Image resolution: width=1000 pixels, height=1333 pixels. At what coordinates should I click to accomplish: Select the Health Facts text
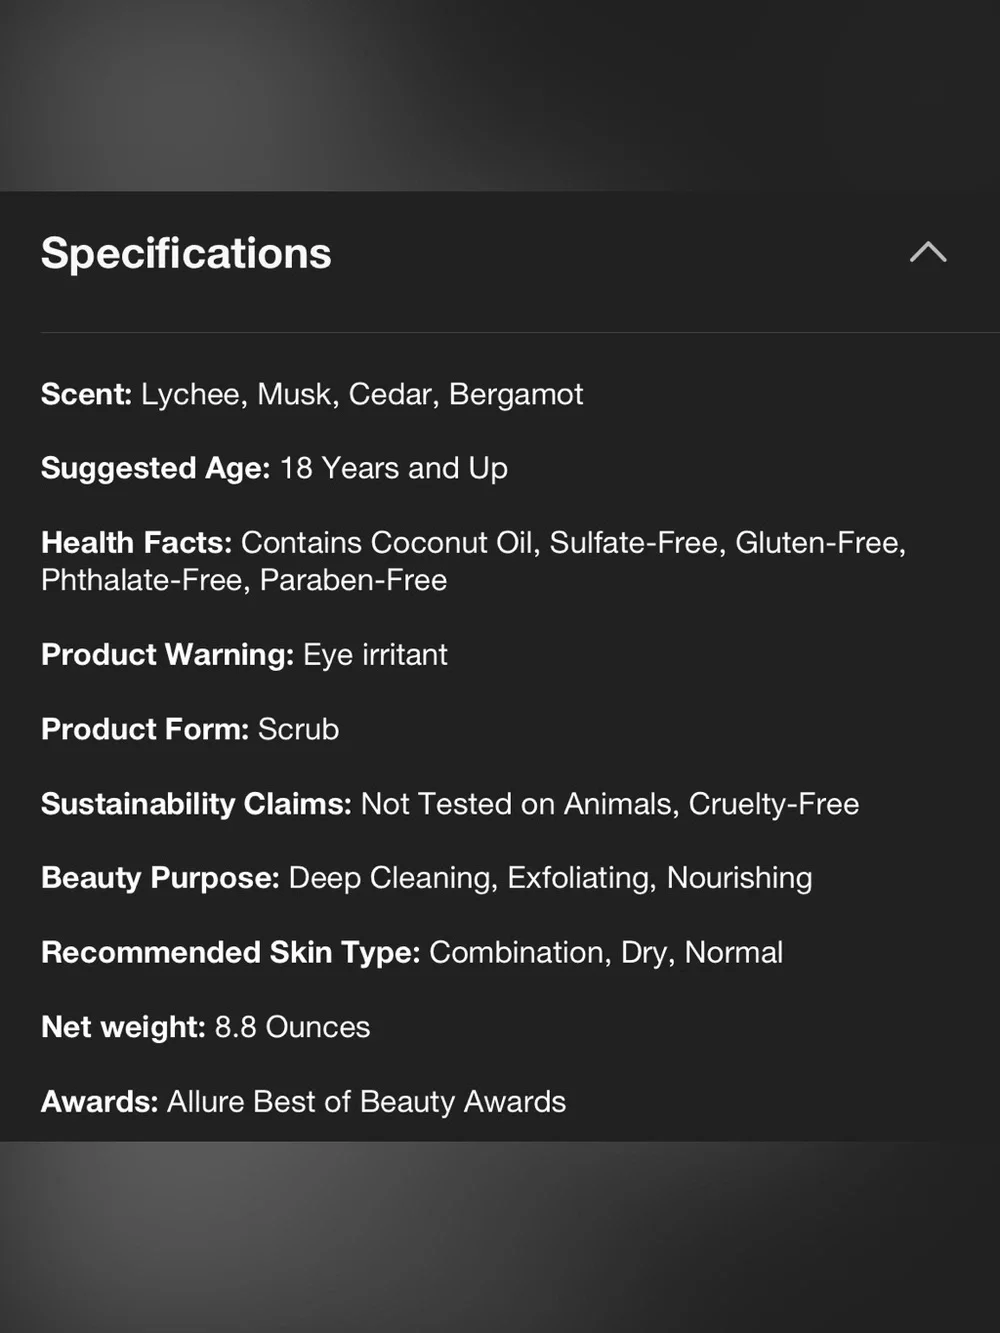(x=473, y=561)
